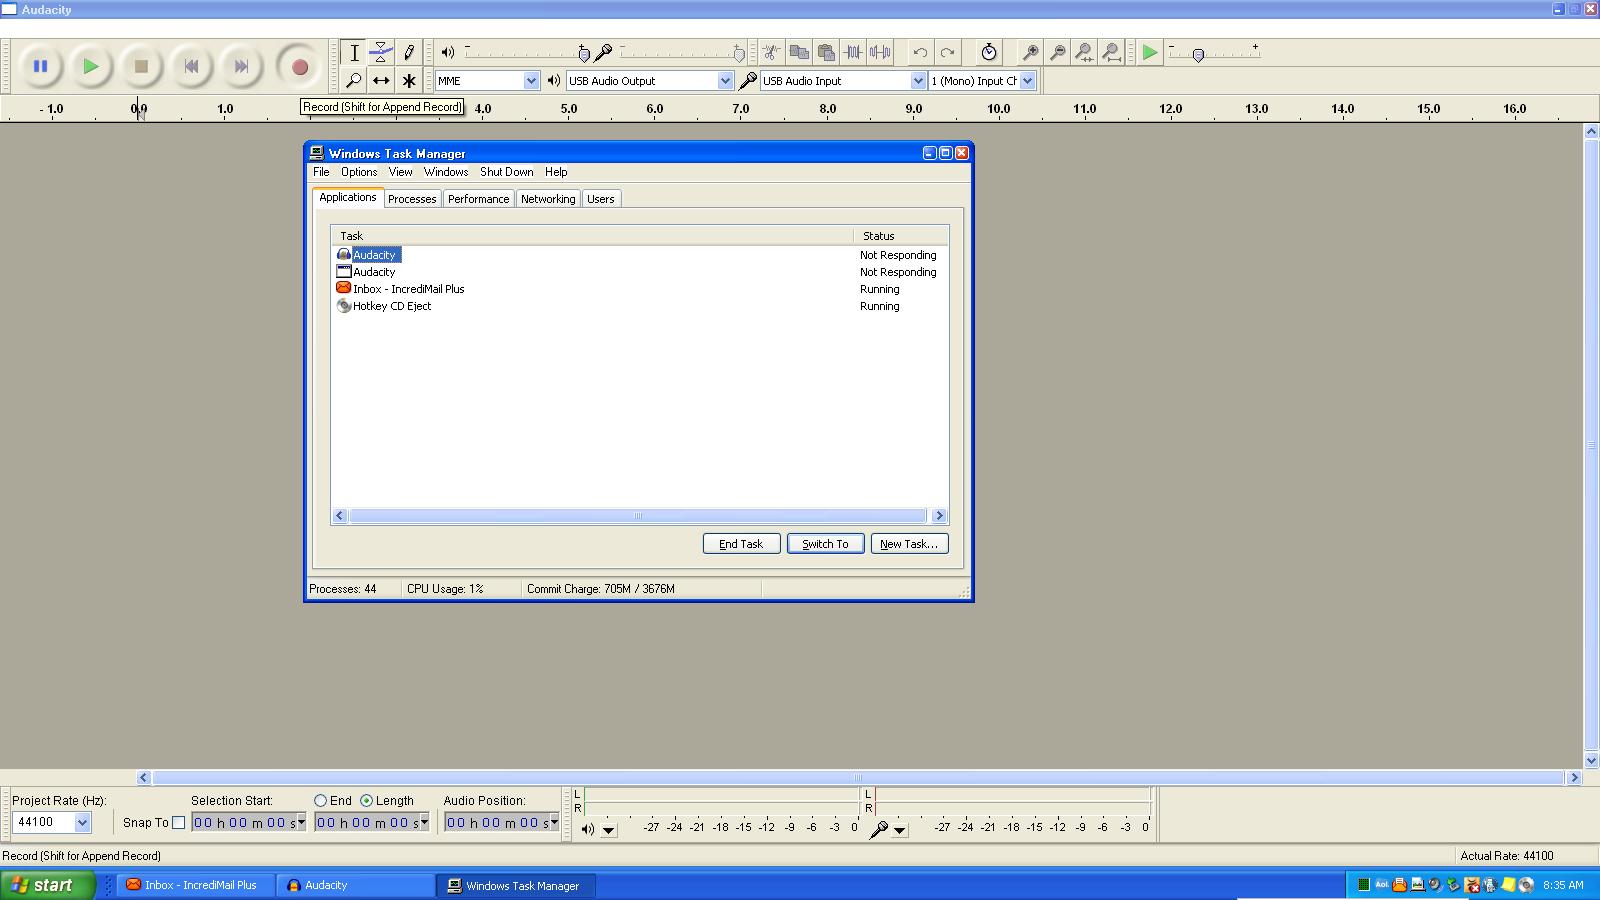
Task: Click the Fit Project in Window icon
Action: pyautogui.click(x=1112, y=51)
